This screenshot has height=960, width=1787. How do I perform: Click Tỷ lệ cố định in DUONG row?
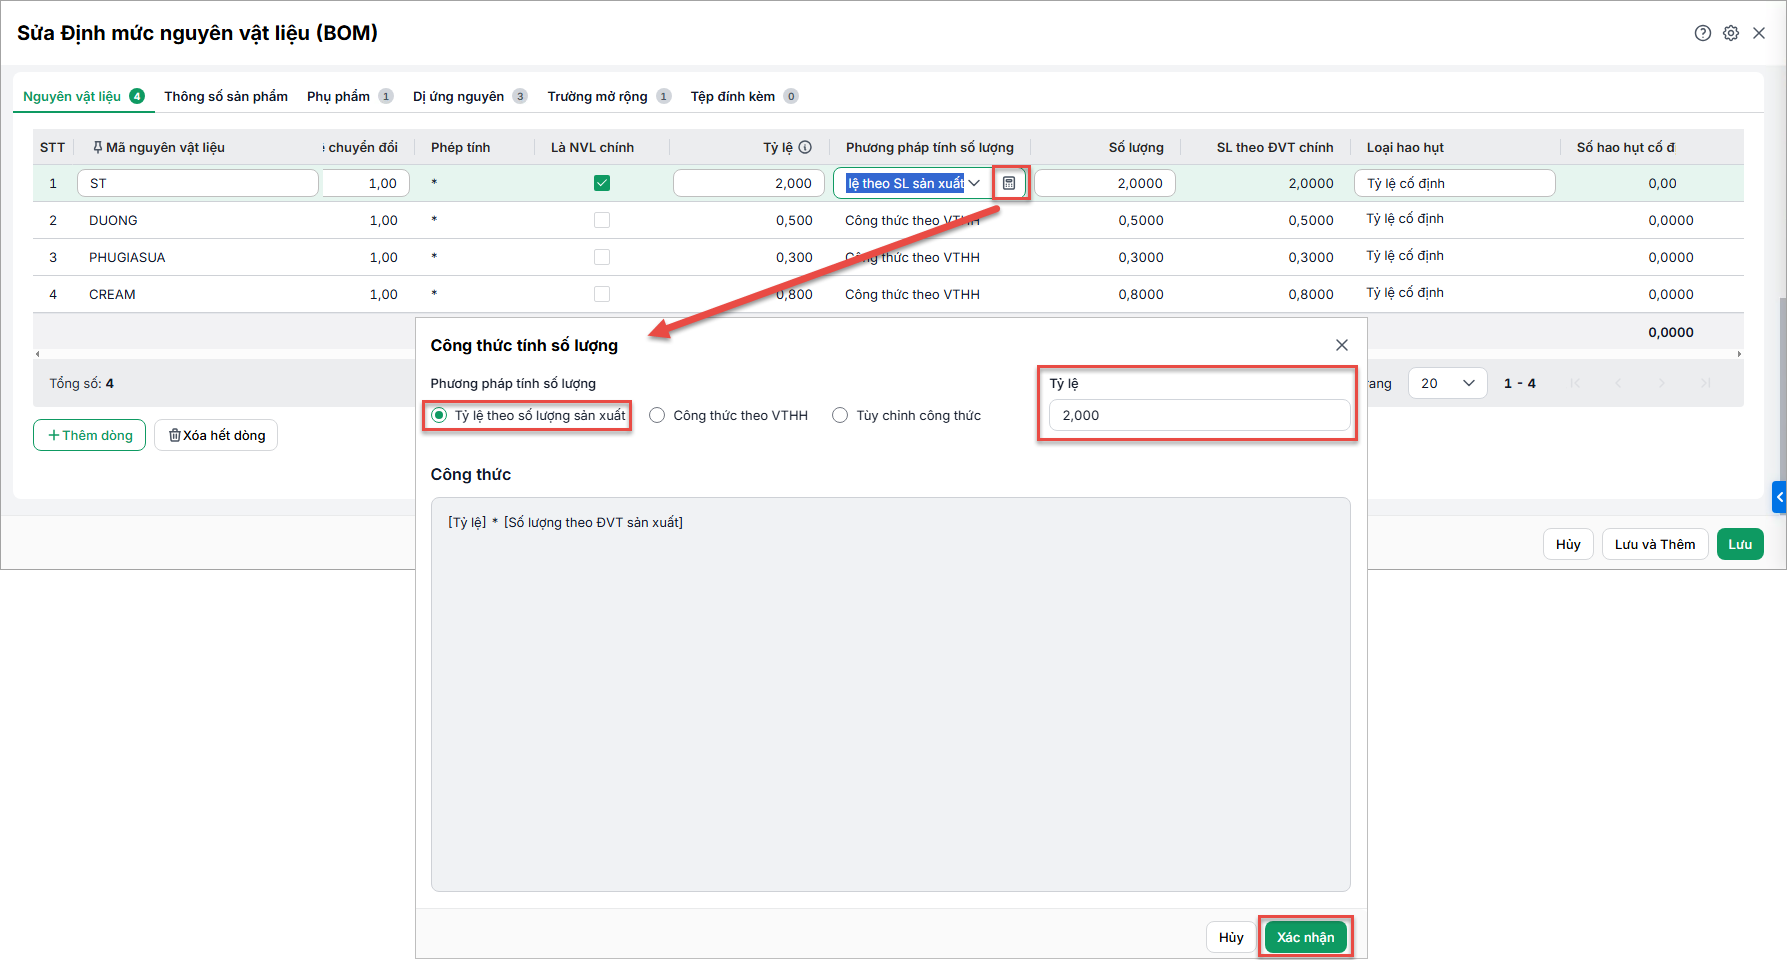[x=1405, y=219]
